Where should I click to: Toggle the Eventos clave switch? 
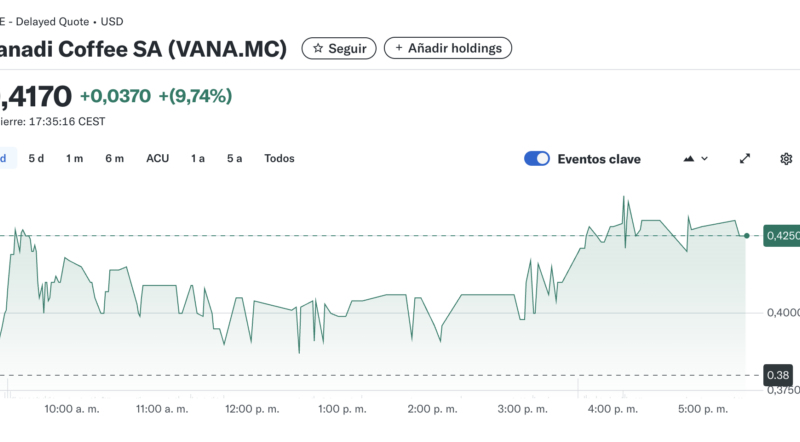(x=537, y=159)
